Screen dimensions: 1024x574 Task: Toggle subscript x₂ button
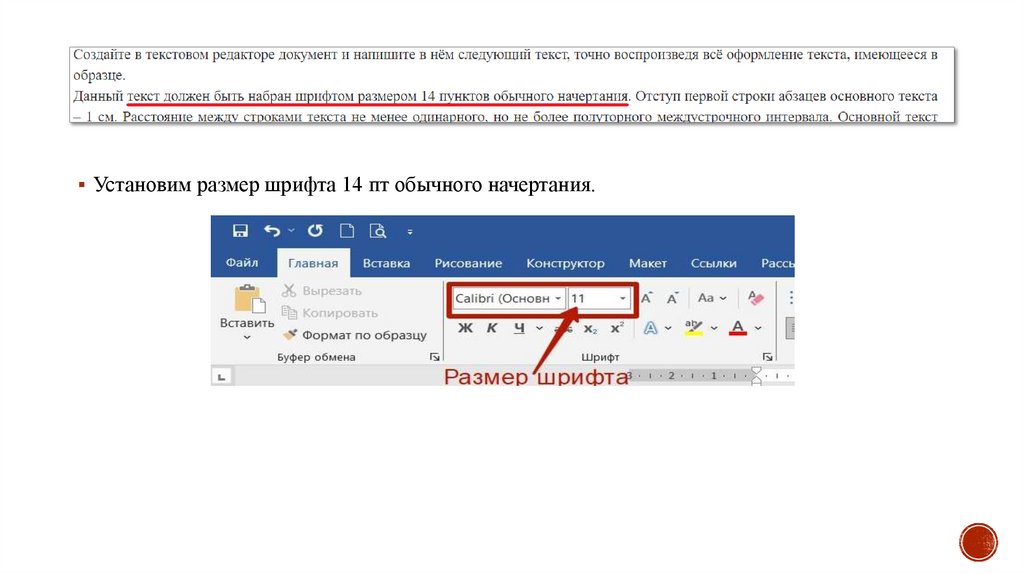point(590,328)
